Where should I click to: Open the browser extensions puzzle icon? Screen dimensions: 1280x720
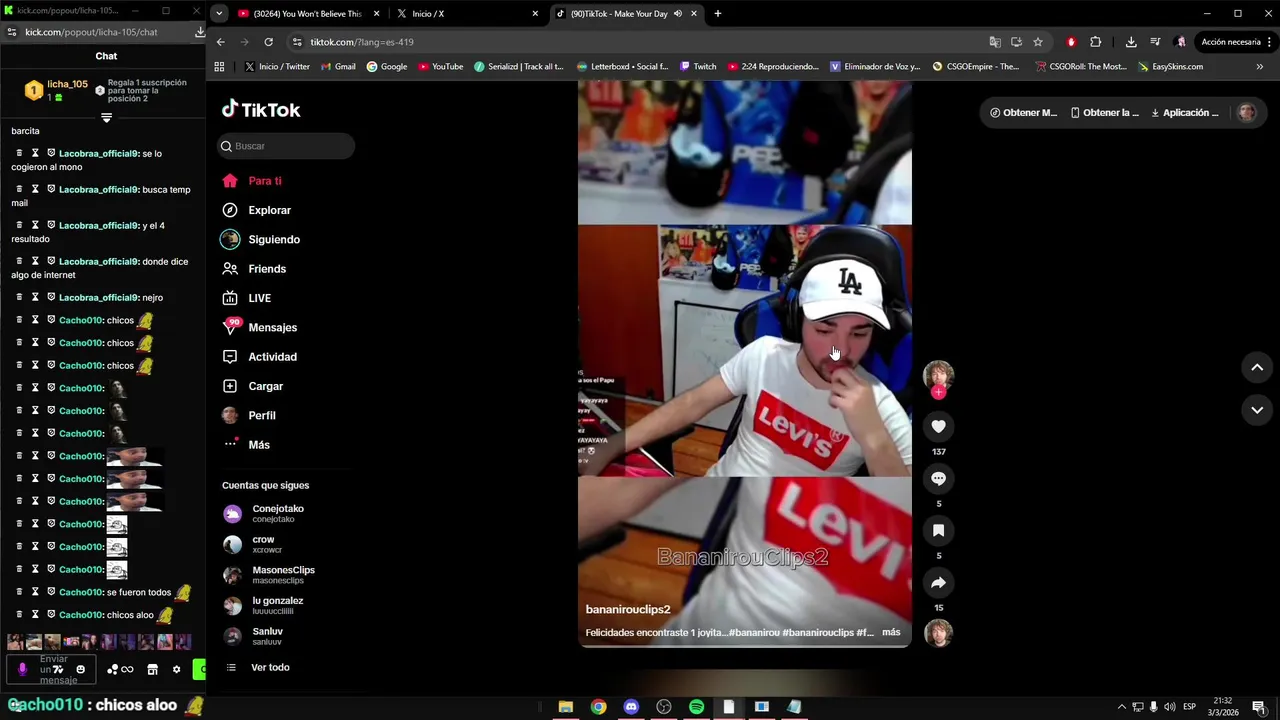click(x=1096, y=42)
